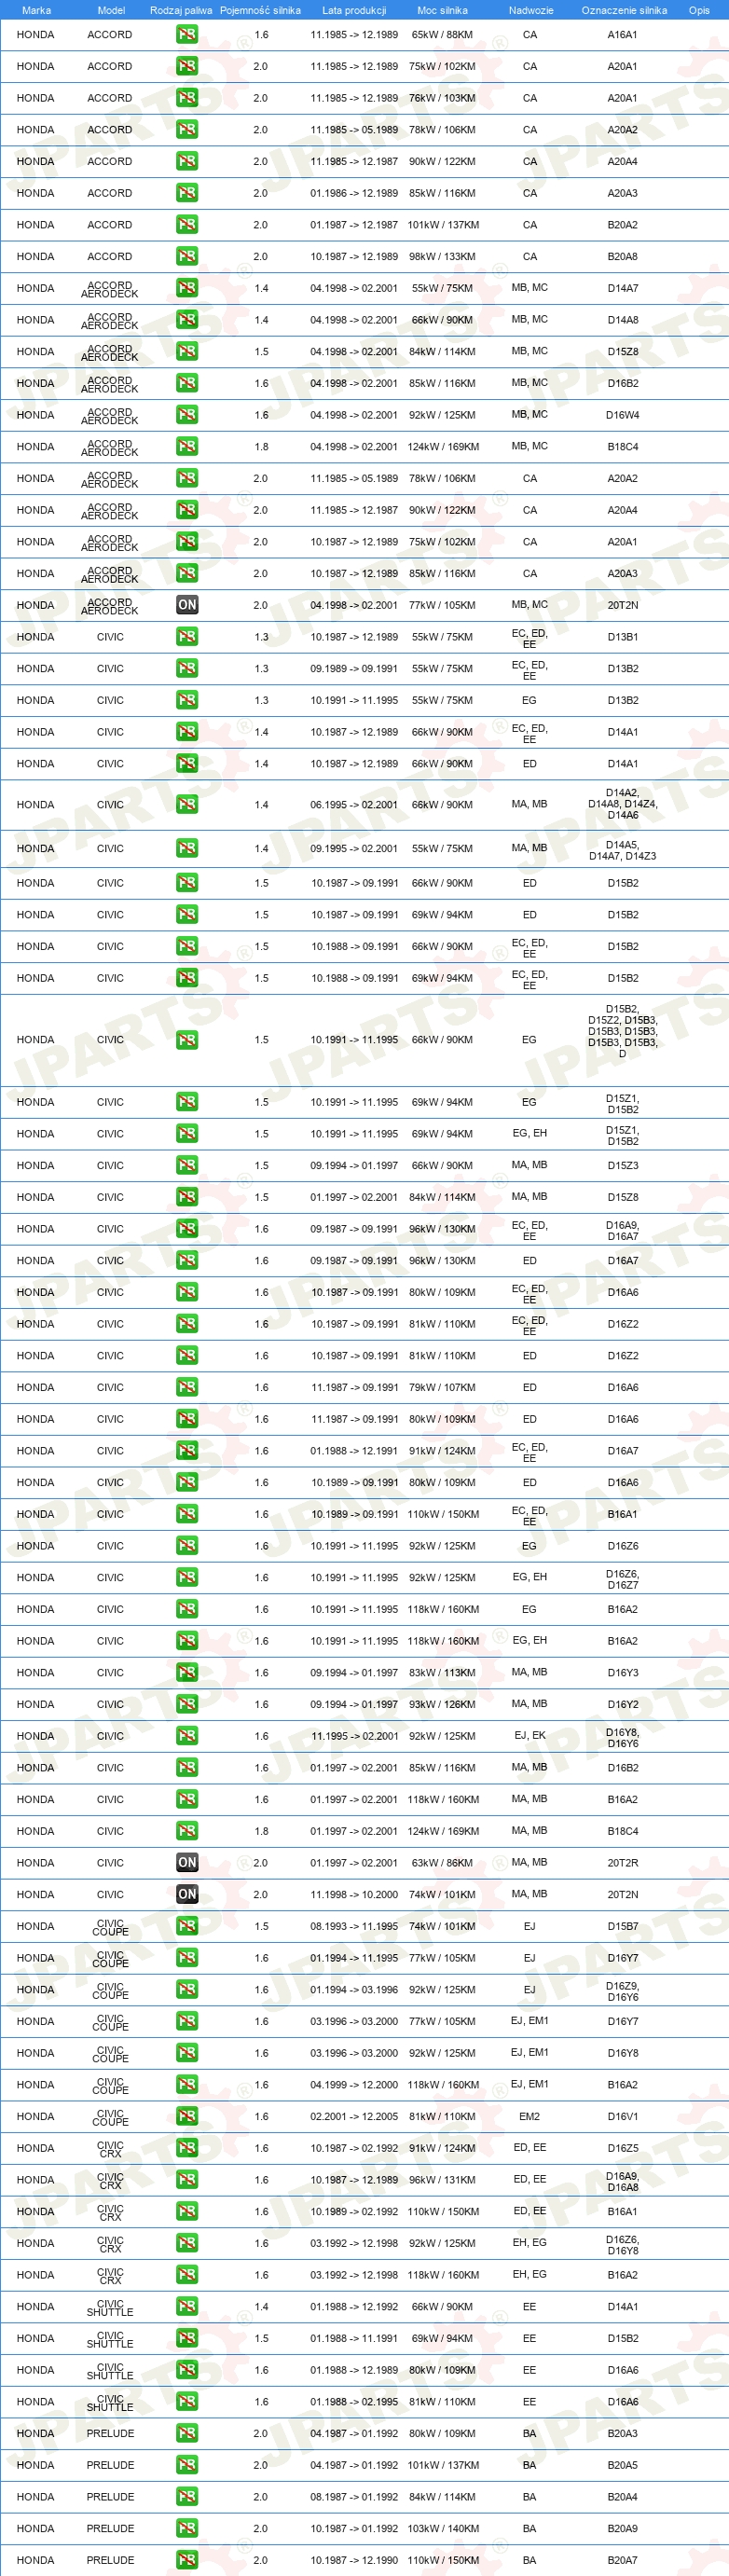729x2576 pixels.
Task: Select the power cell 63kW / 86KM
Action: [x=442, y=1862]
